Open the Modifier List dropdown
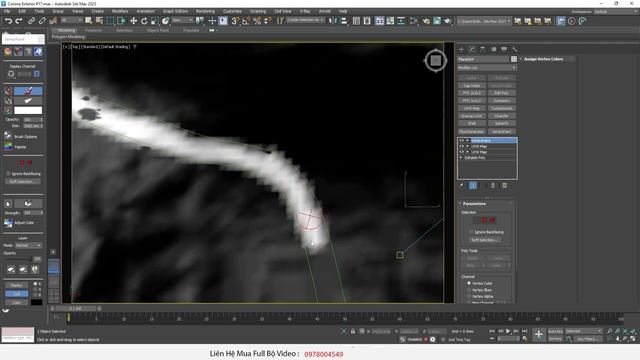This screenshot has width=640, height=360. coord(487,67)
